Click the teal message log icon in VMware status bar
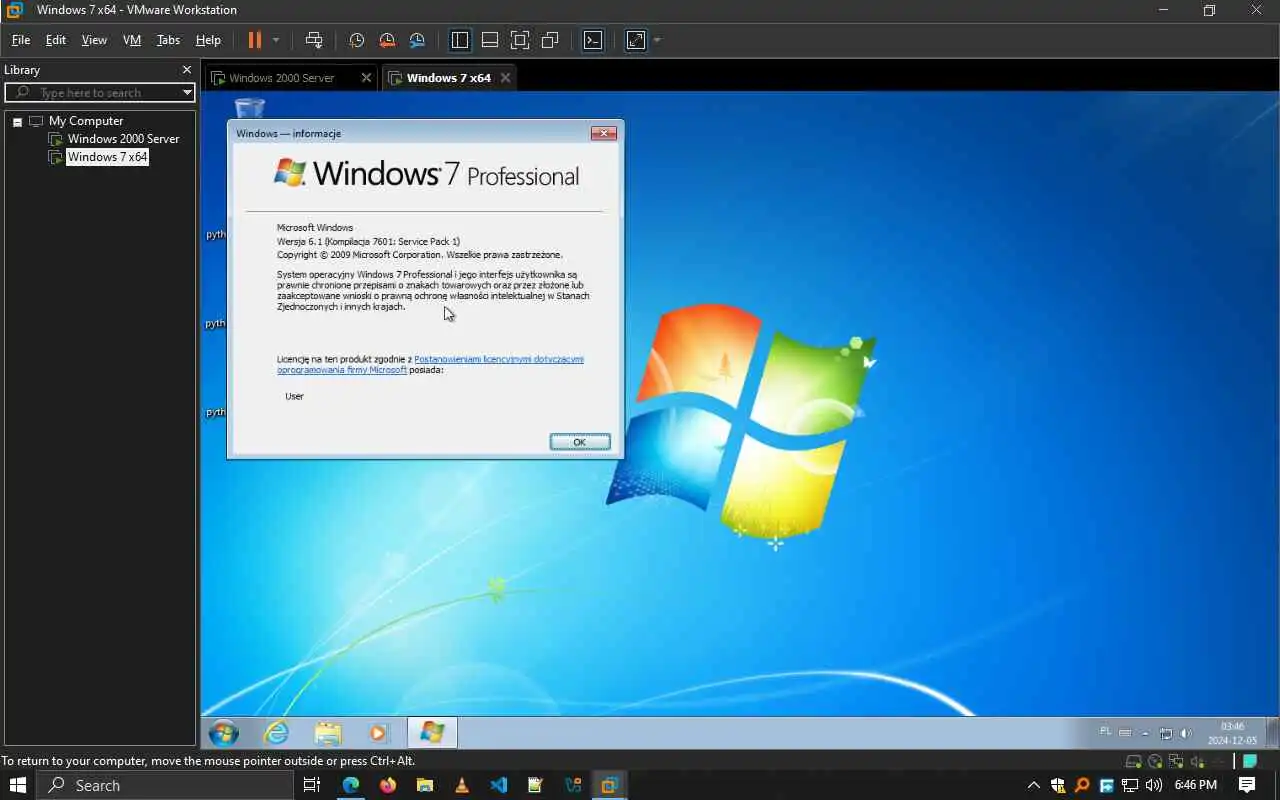The image size is (1280, 800). coord(1250,761)
